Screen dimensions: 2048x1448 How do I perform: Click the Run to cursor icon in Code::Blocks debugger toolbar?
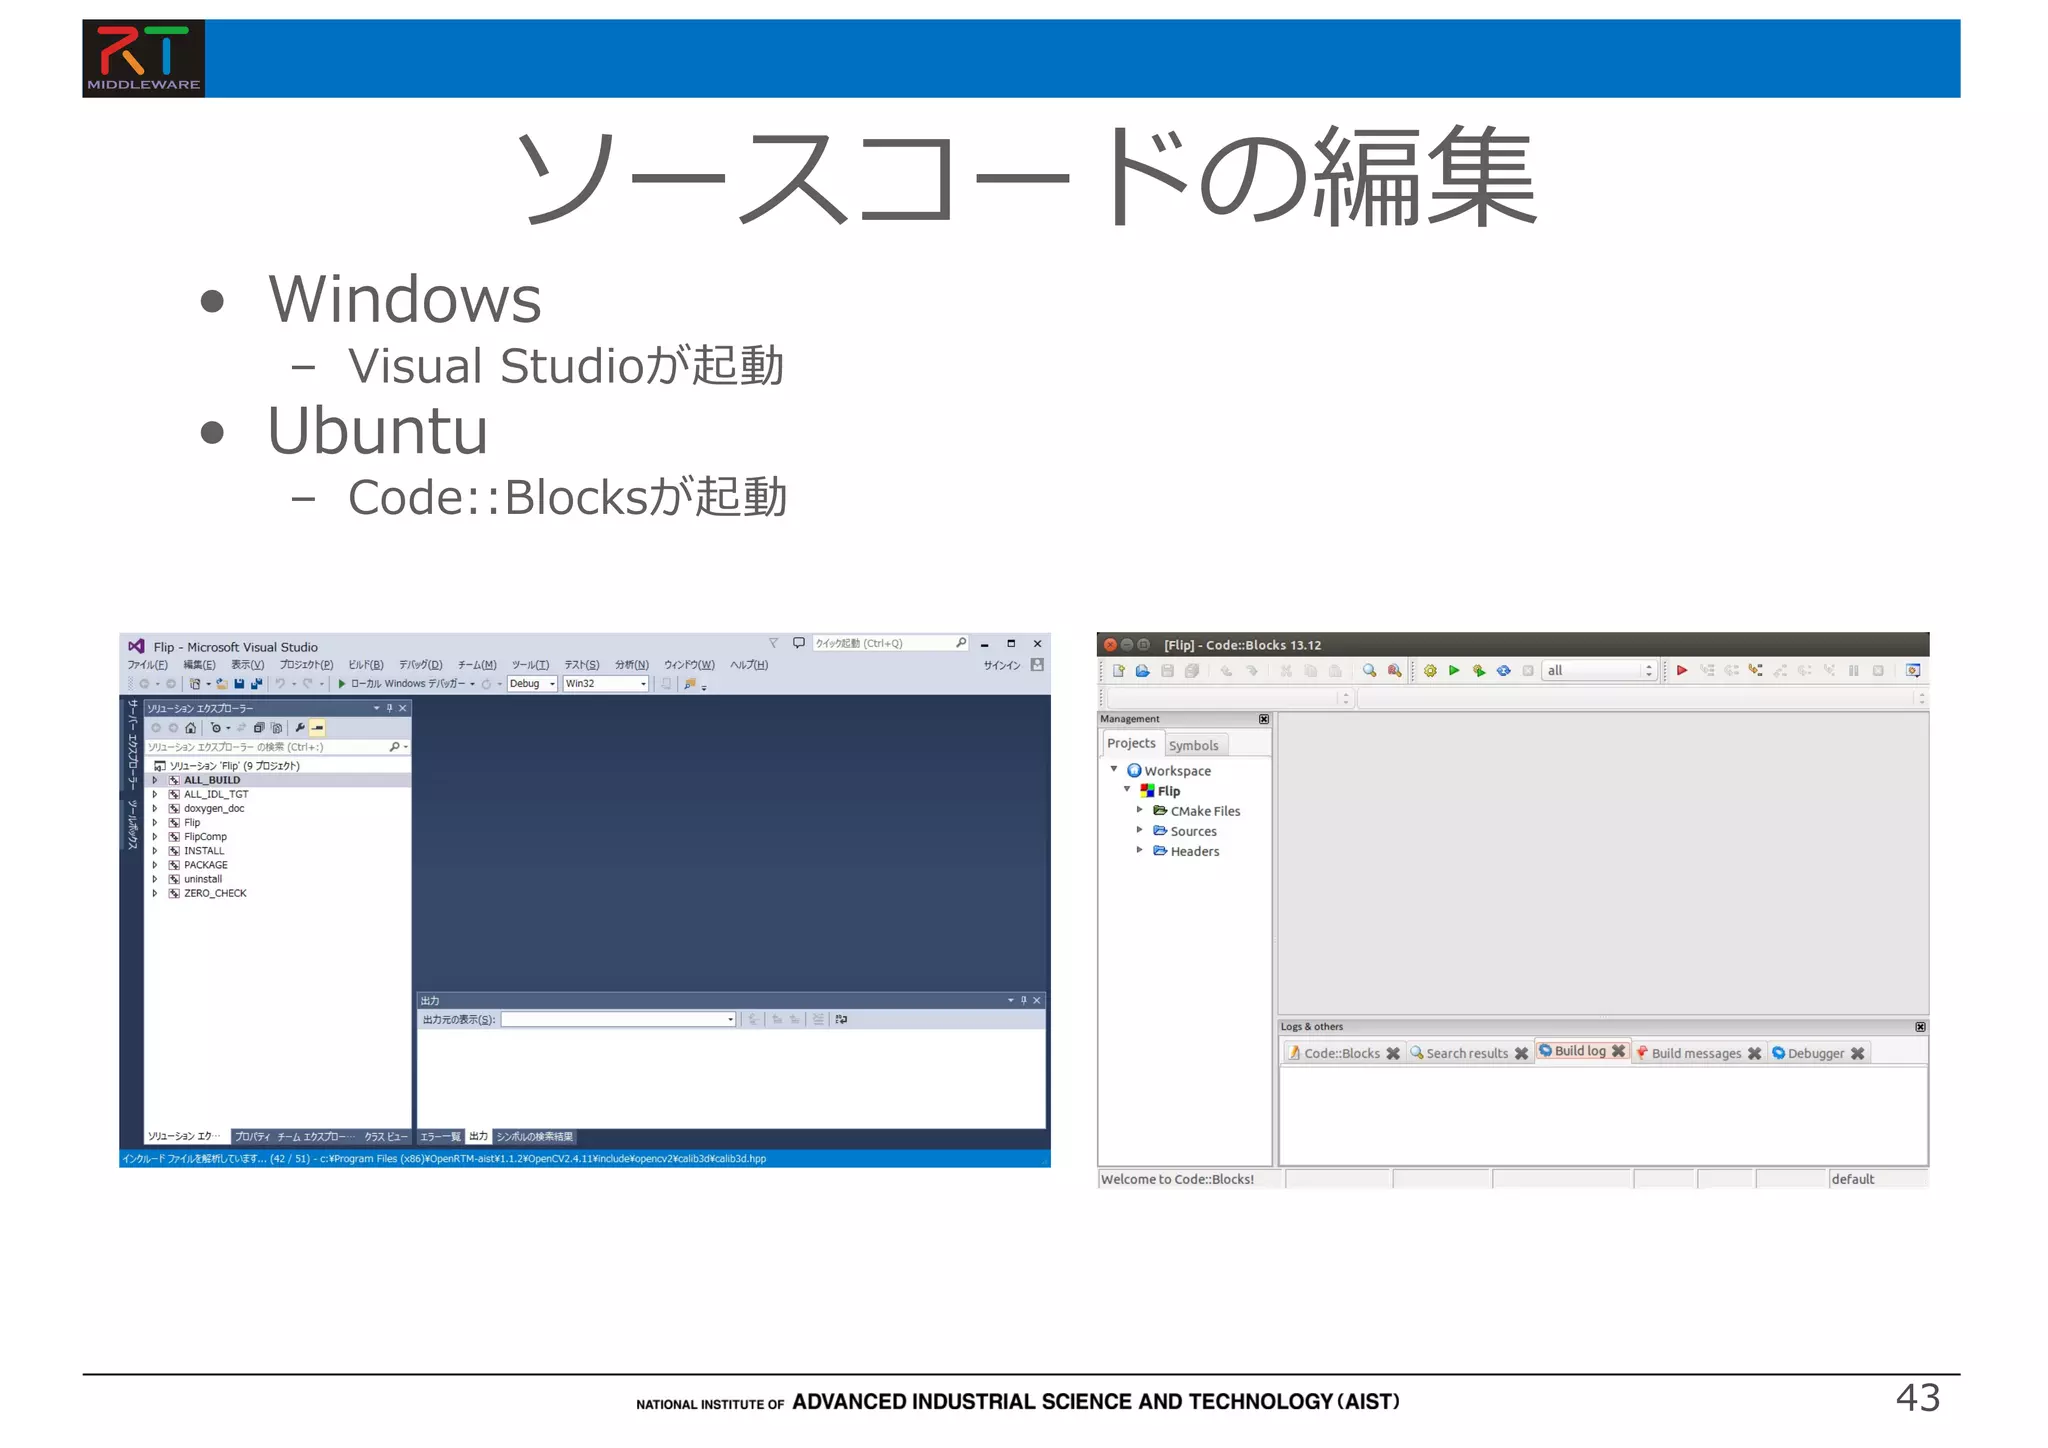tap(1707, 671)
